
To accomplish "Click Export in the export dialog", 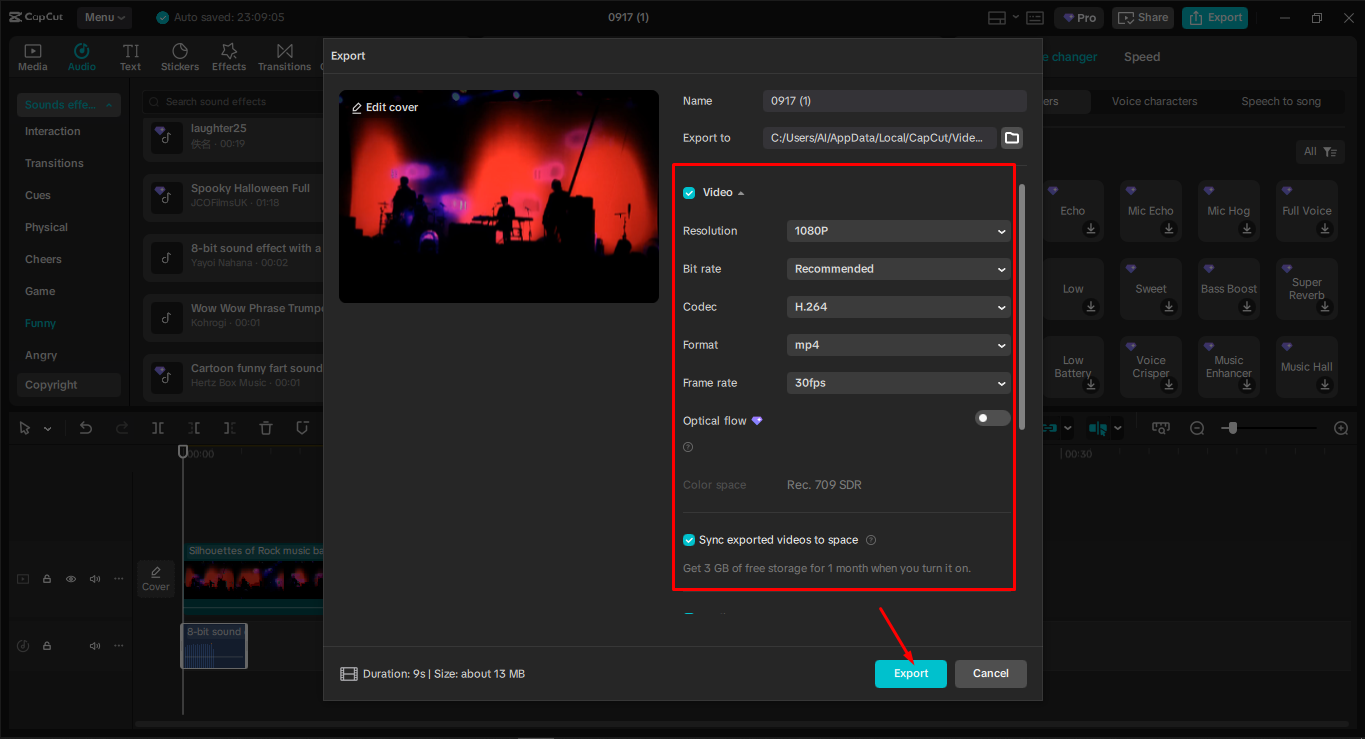I will (910, 674).
